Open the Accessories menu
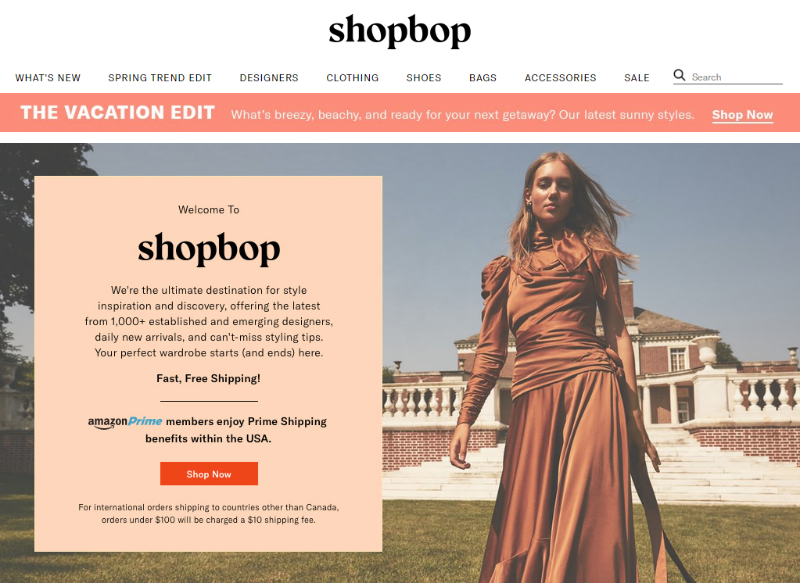Image resolution: width=800 pixels, height=583 pixels. coord(560,78)
